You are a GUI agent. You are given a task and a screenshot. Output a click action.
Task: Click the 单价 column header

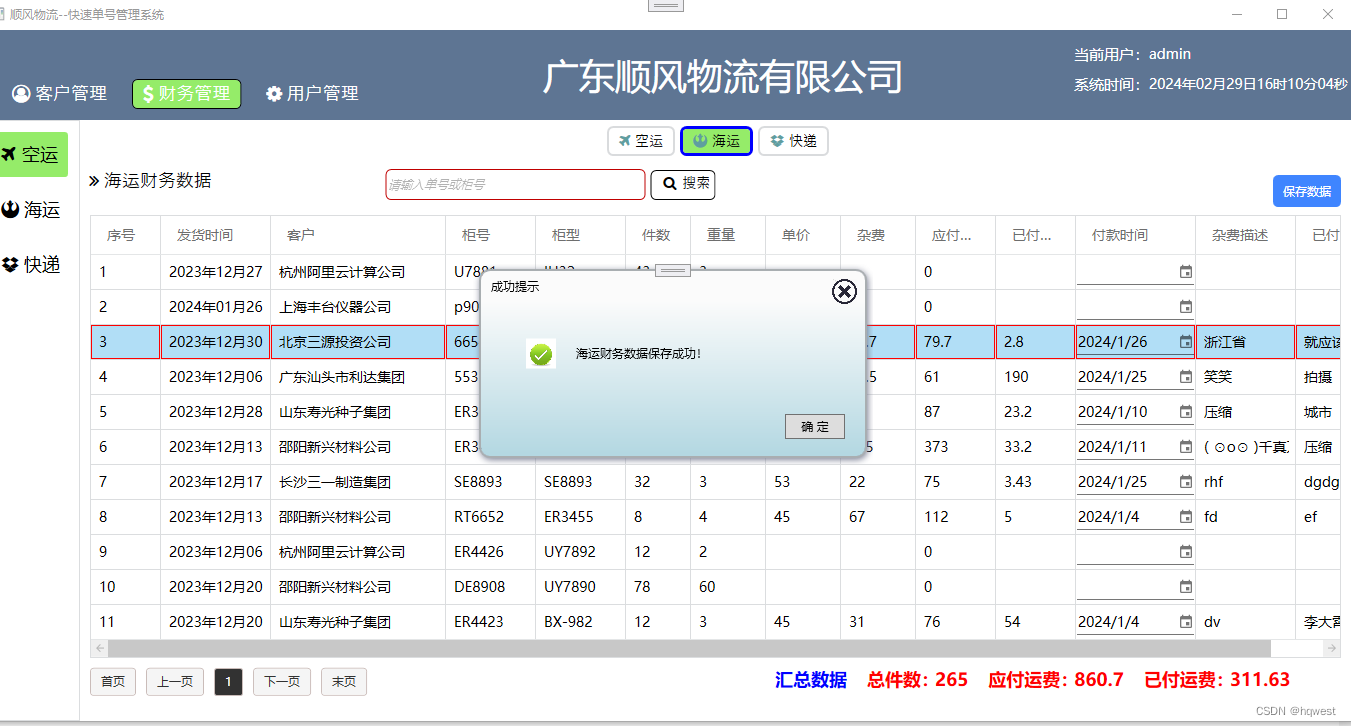pos(803,235)
